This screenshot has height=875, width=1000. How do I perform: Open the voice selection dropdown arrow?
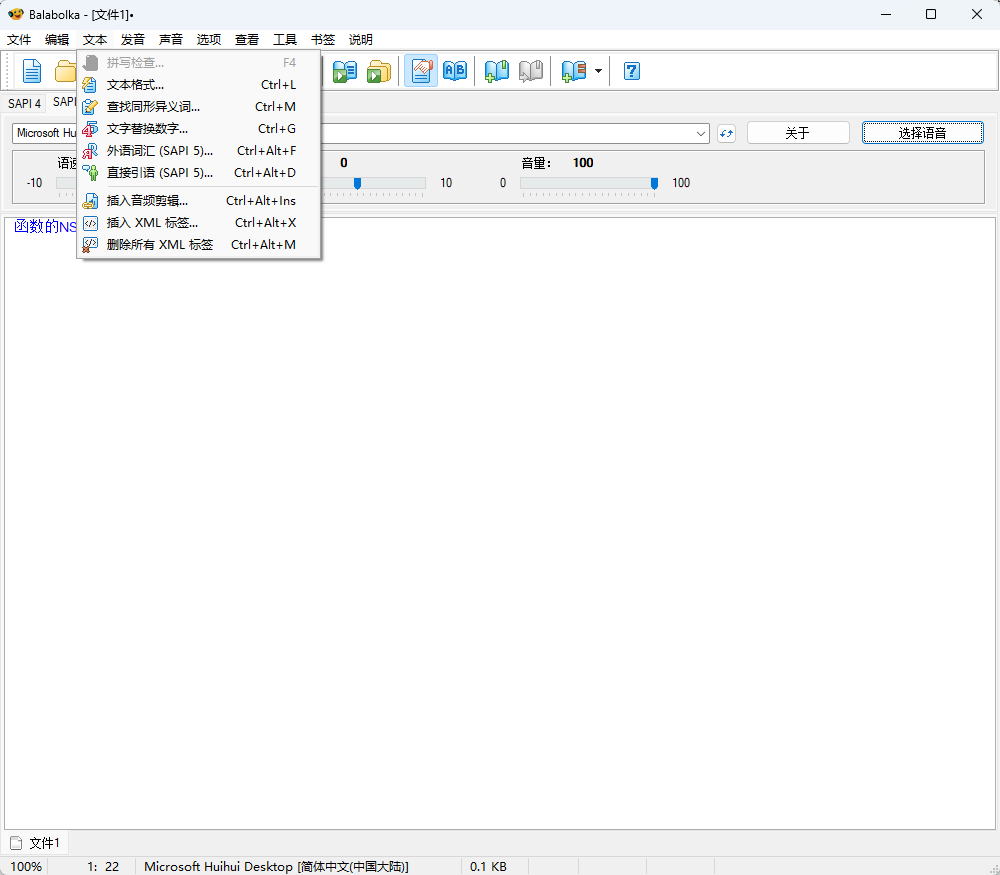pyautogui.click(x=700, y=133)
